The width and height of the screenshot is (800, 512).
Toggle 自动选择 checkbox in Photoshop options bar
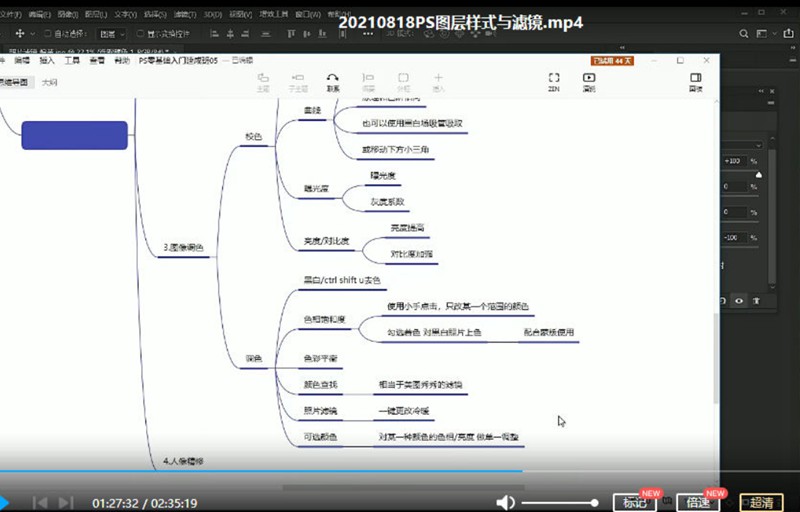47,34
